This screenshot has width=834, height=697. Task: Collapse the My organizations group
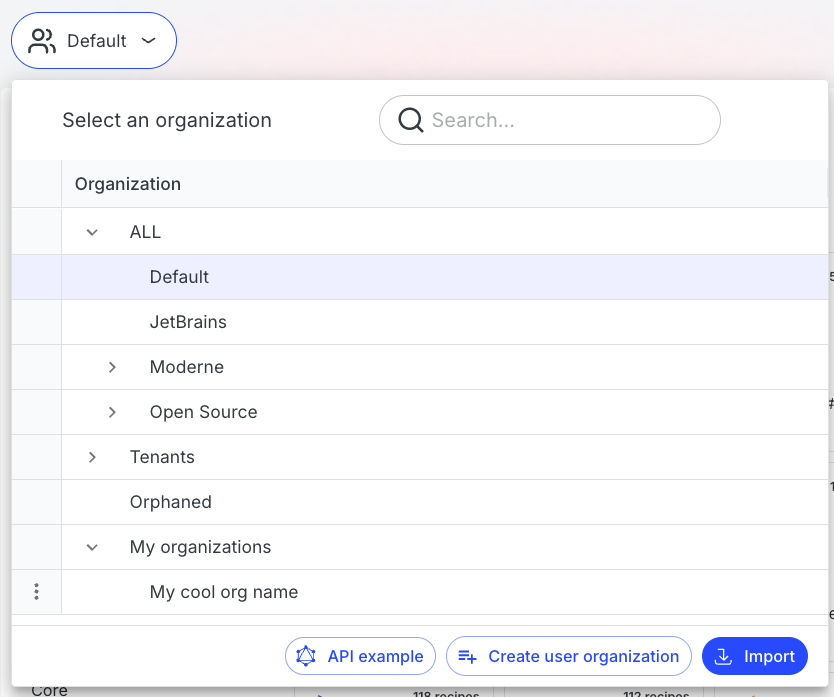tap(92, 547)
